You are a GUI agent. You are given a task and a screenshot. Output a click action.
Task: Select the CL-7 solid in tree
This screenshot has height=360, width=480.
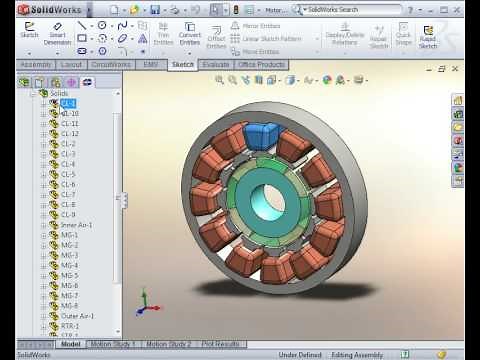[68, 195]
